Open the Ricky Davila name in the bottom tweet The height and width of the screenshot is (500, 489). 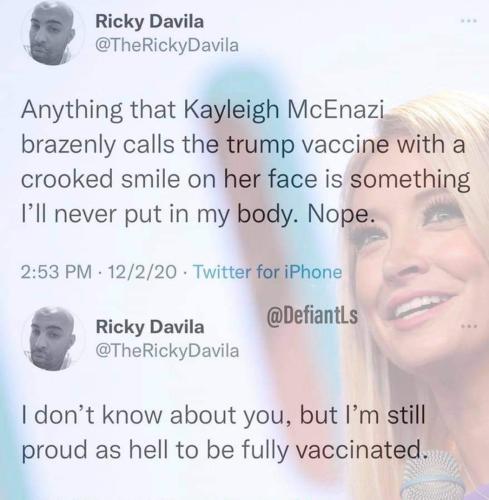coord(150,327)
